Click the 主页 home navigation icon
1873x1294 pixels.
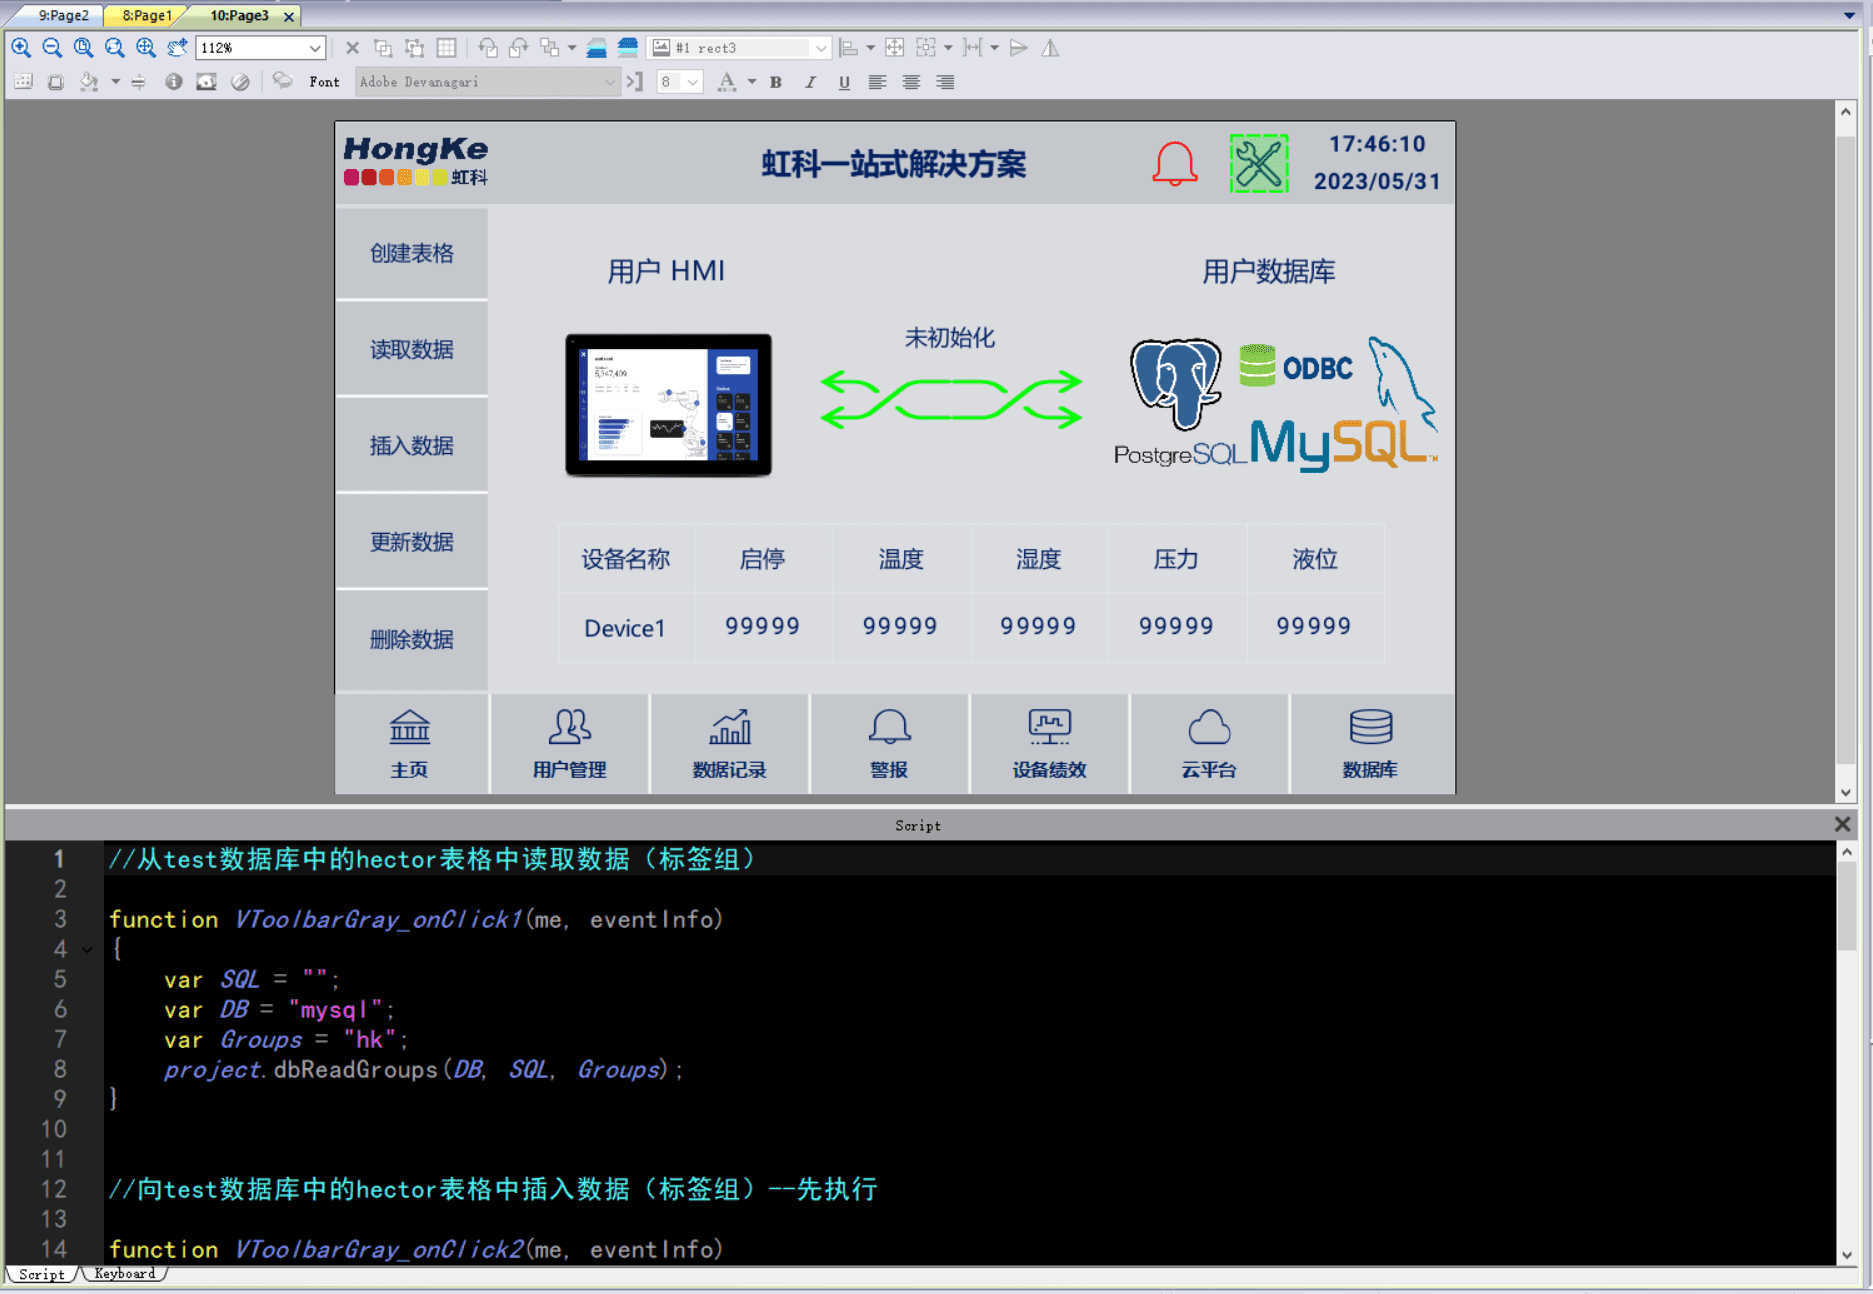pos(410,743)
